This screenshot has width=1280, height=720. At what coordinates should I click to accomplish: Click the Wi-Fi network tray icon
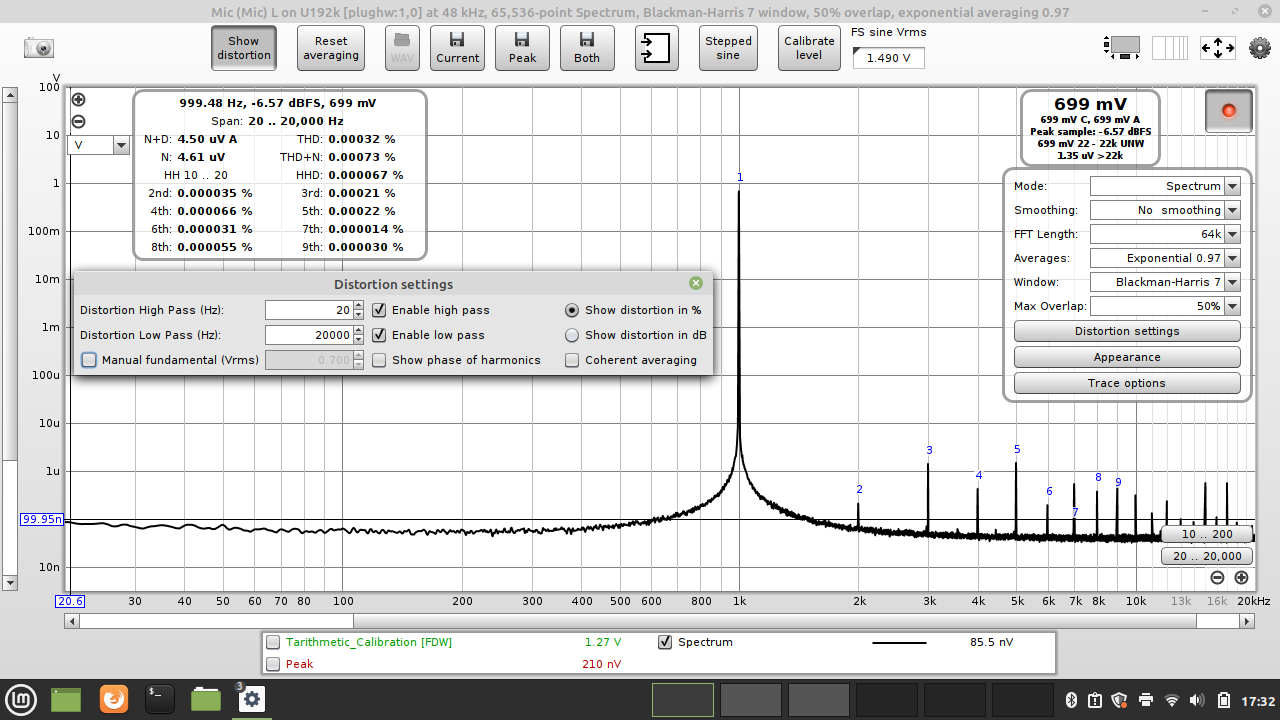tap(1171, 700)
